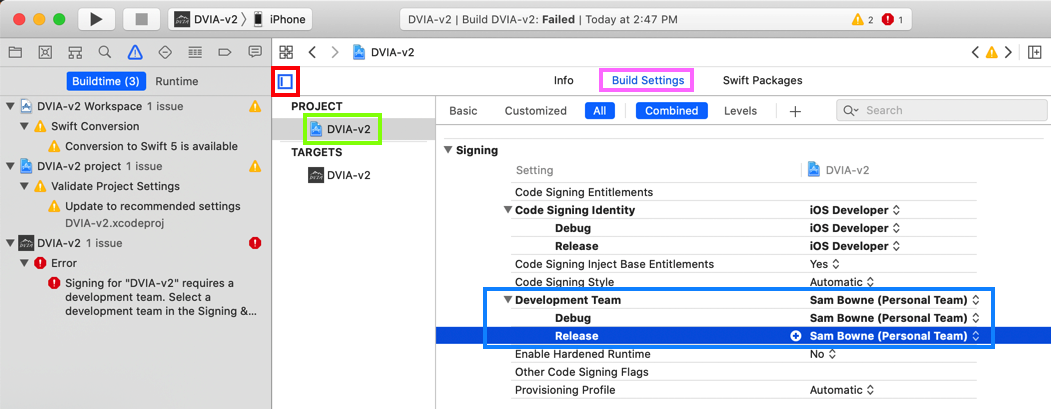Collapse the Development Team setting row
1051x409 pixels.
(x=508, y=300)
